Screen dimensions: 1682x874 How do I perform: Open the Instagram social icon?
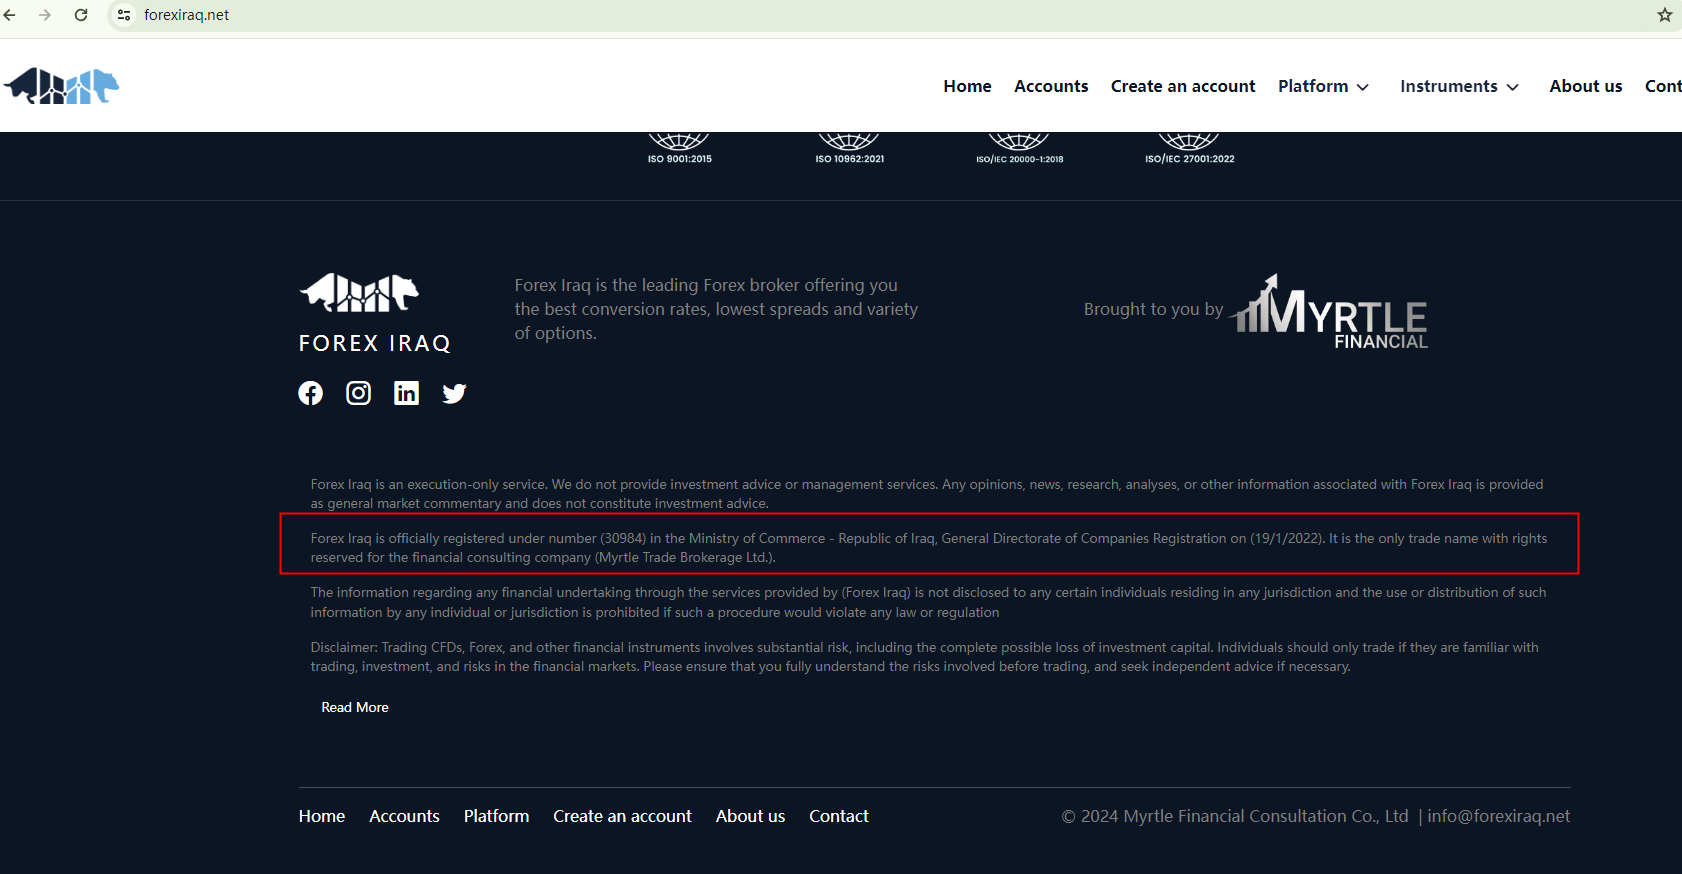[x=359, y=393]
